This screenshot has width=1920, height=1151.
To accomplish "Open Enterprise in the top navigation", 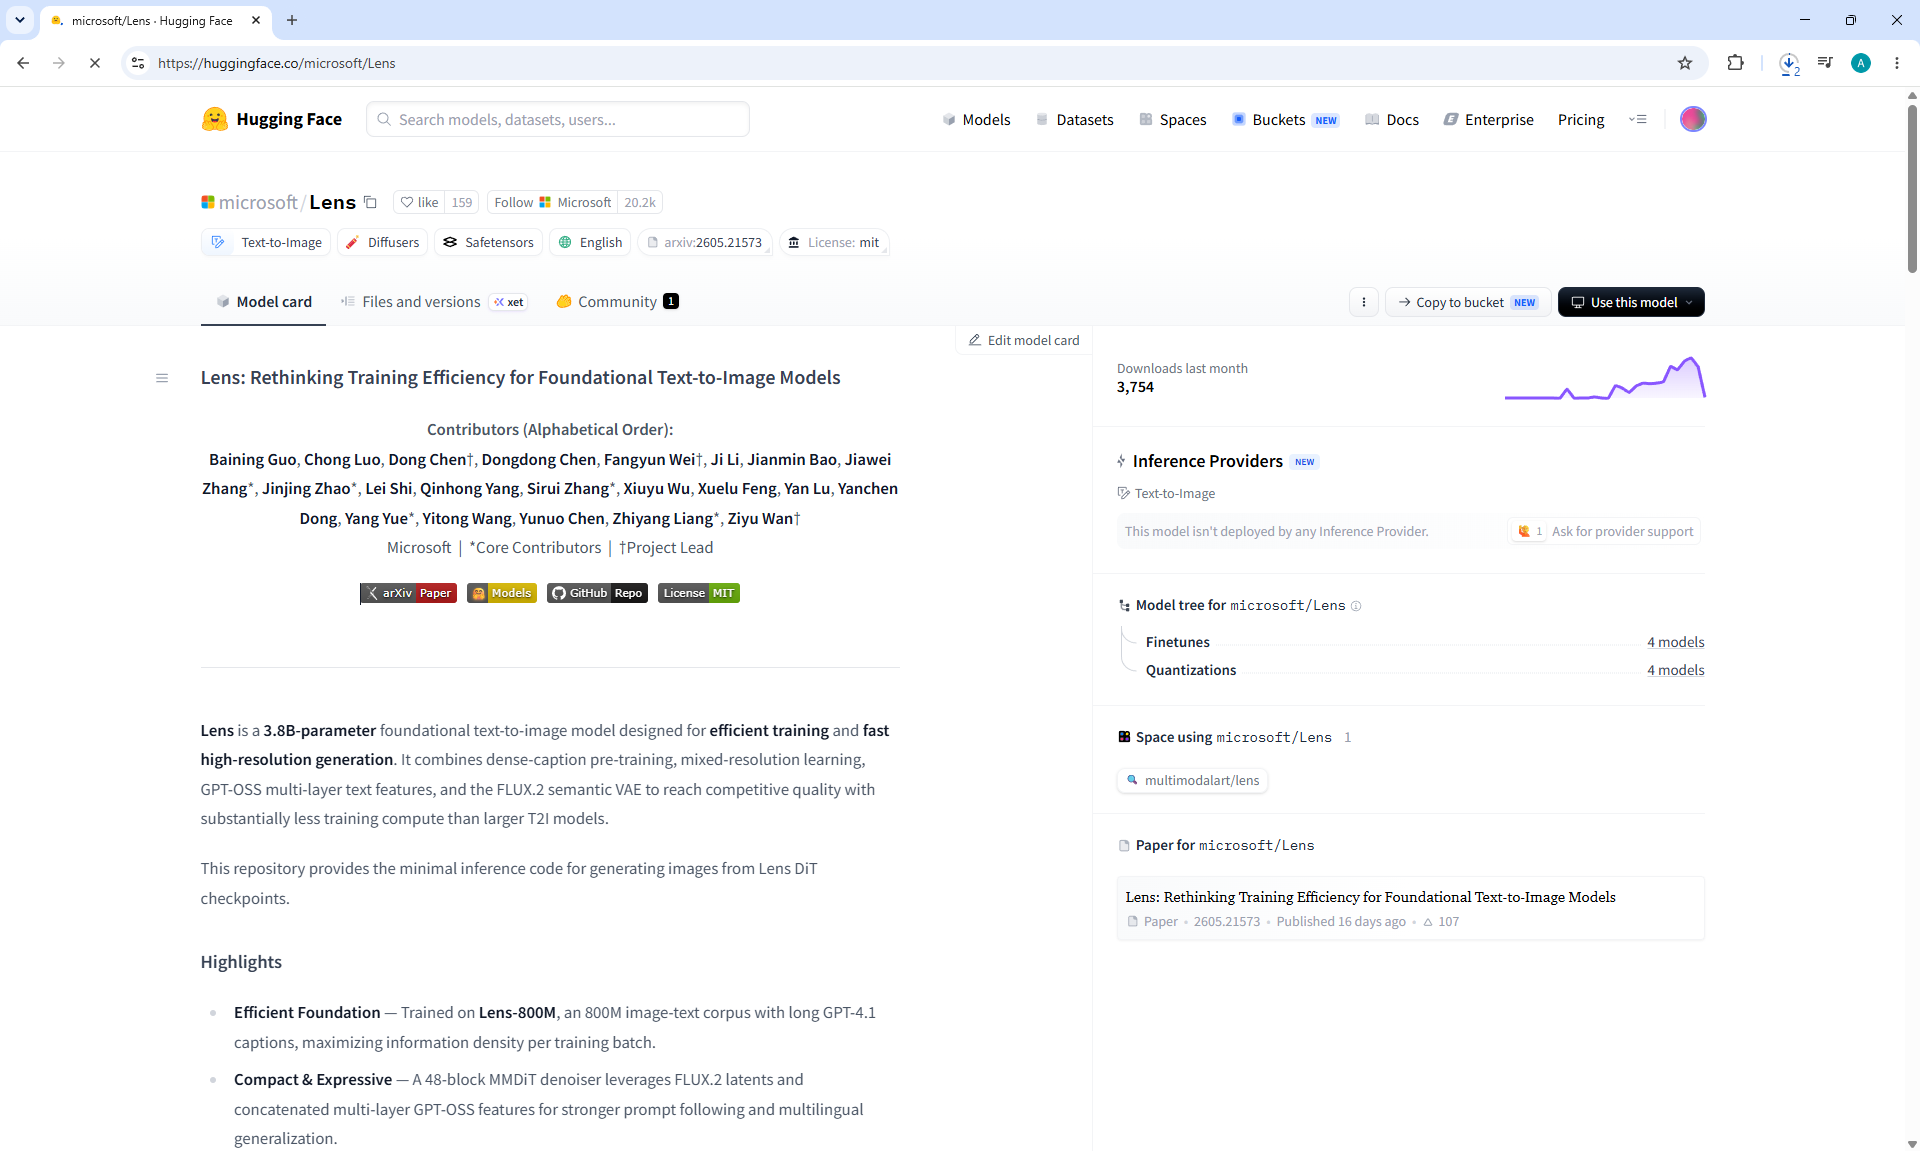I will [x=1488, y=119].
